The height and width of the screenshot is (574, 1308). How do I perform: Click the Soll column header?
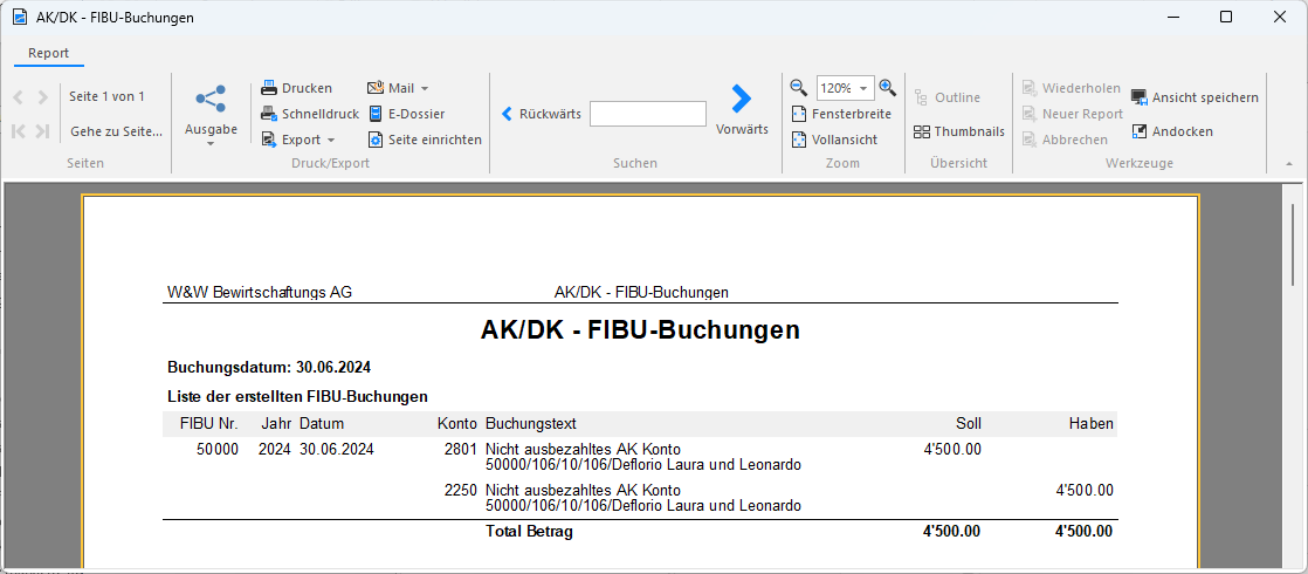[968, 424]
